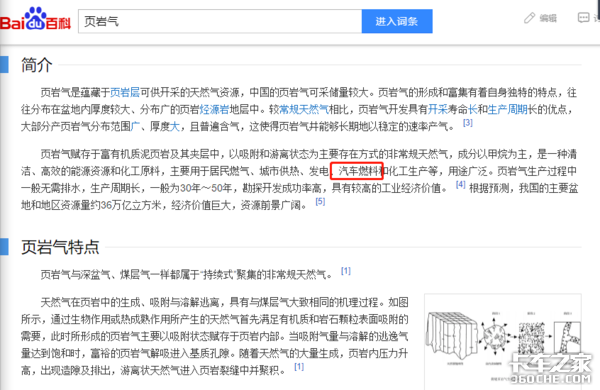Click the 页岩气特点 section heading

[60, 247]
